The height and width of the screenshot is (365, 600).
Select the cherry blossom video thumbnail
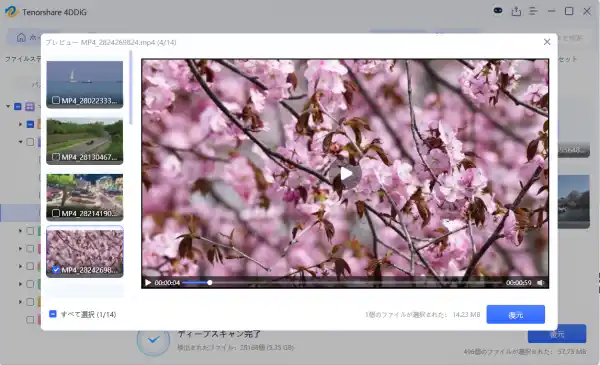point(85,251)
